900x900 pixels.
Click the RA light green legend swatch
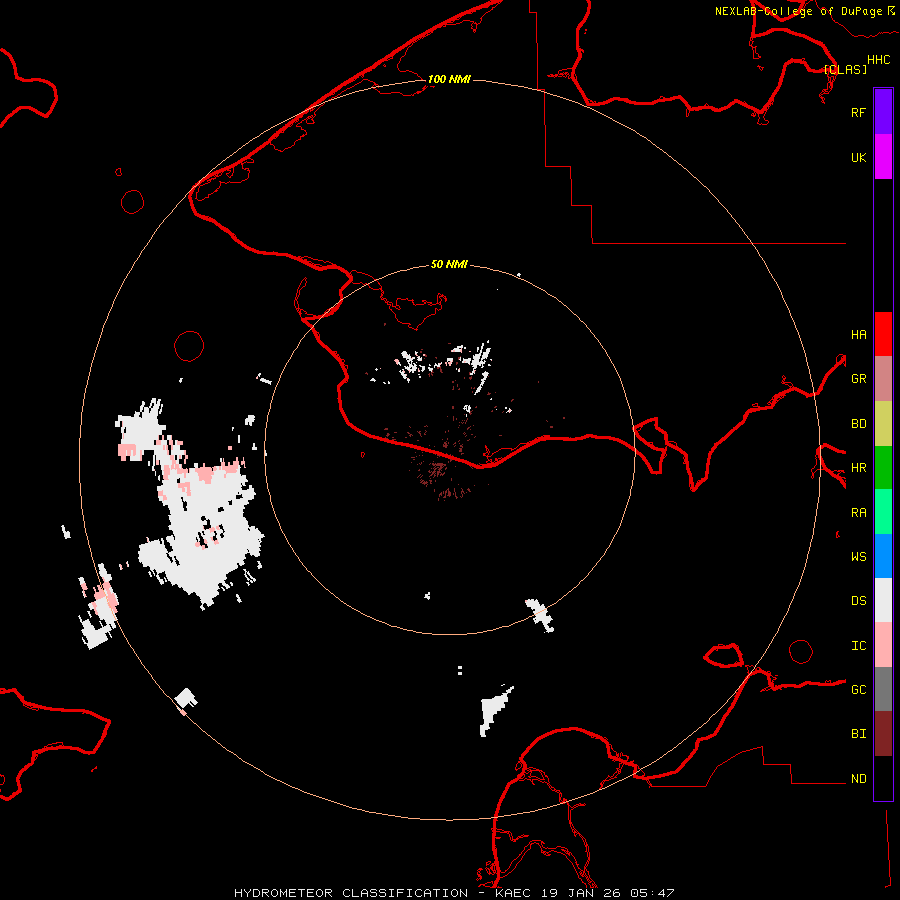(883, 512)
